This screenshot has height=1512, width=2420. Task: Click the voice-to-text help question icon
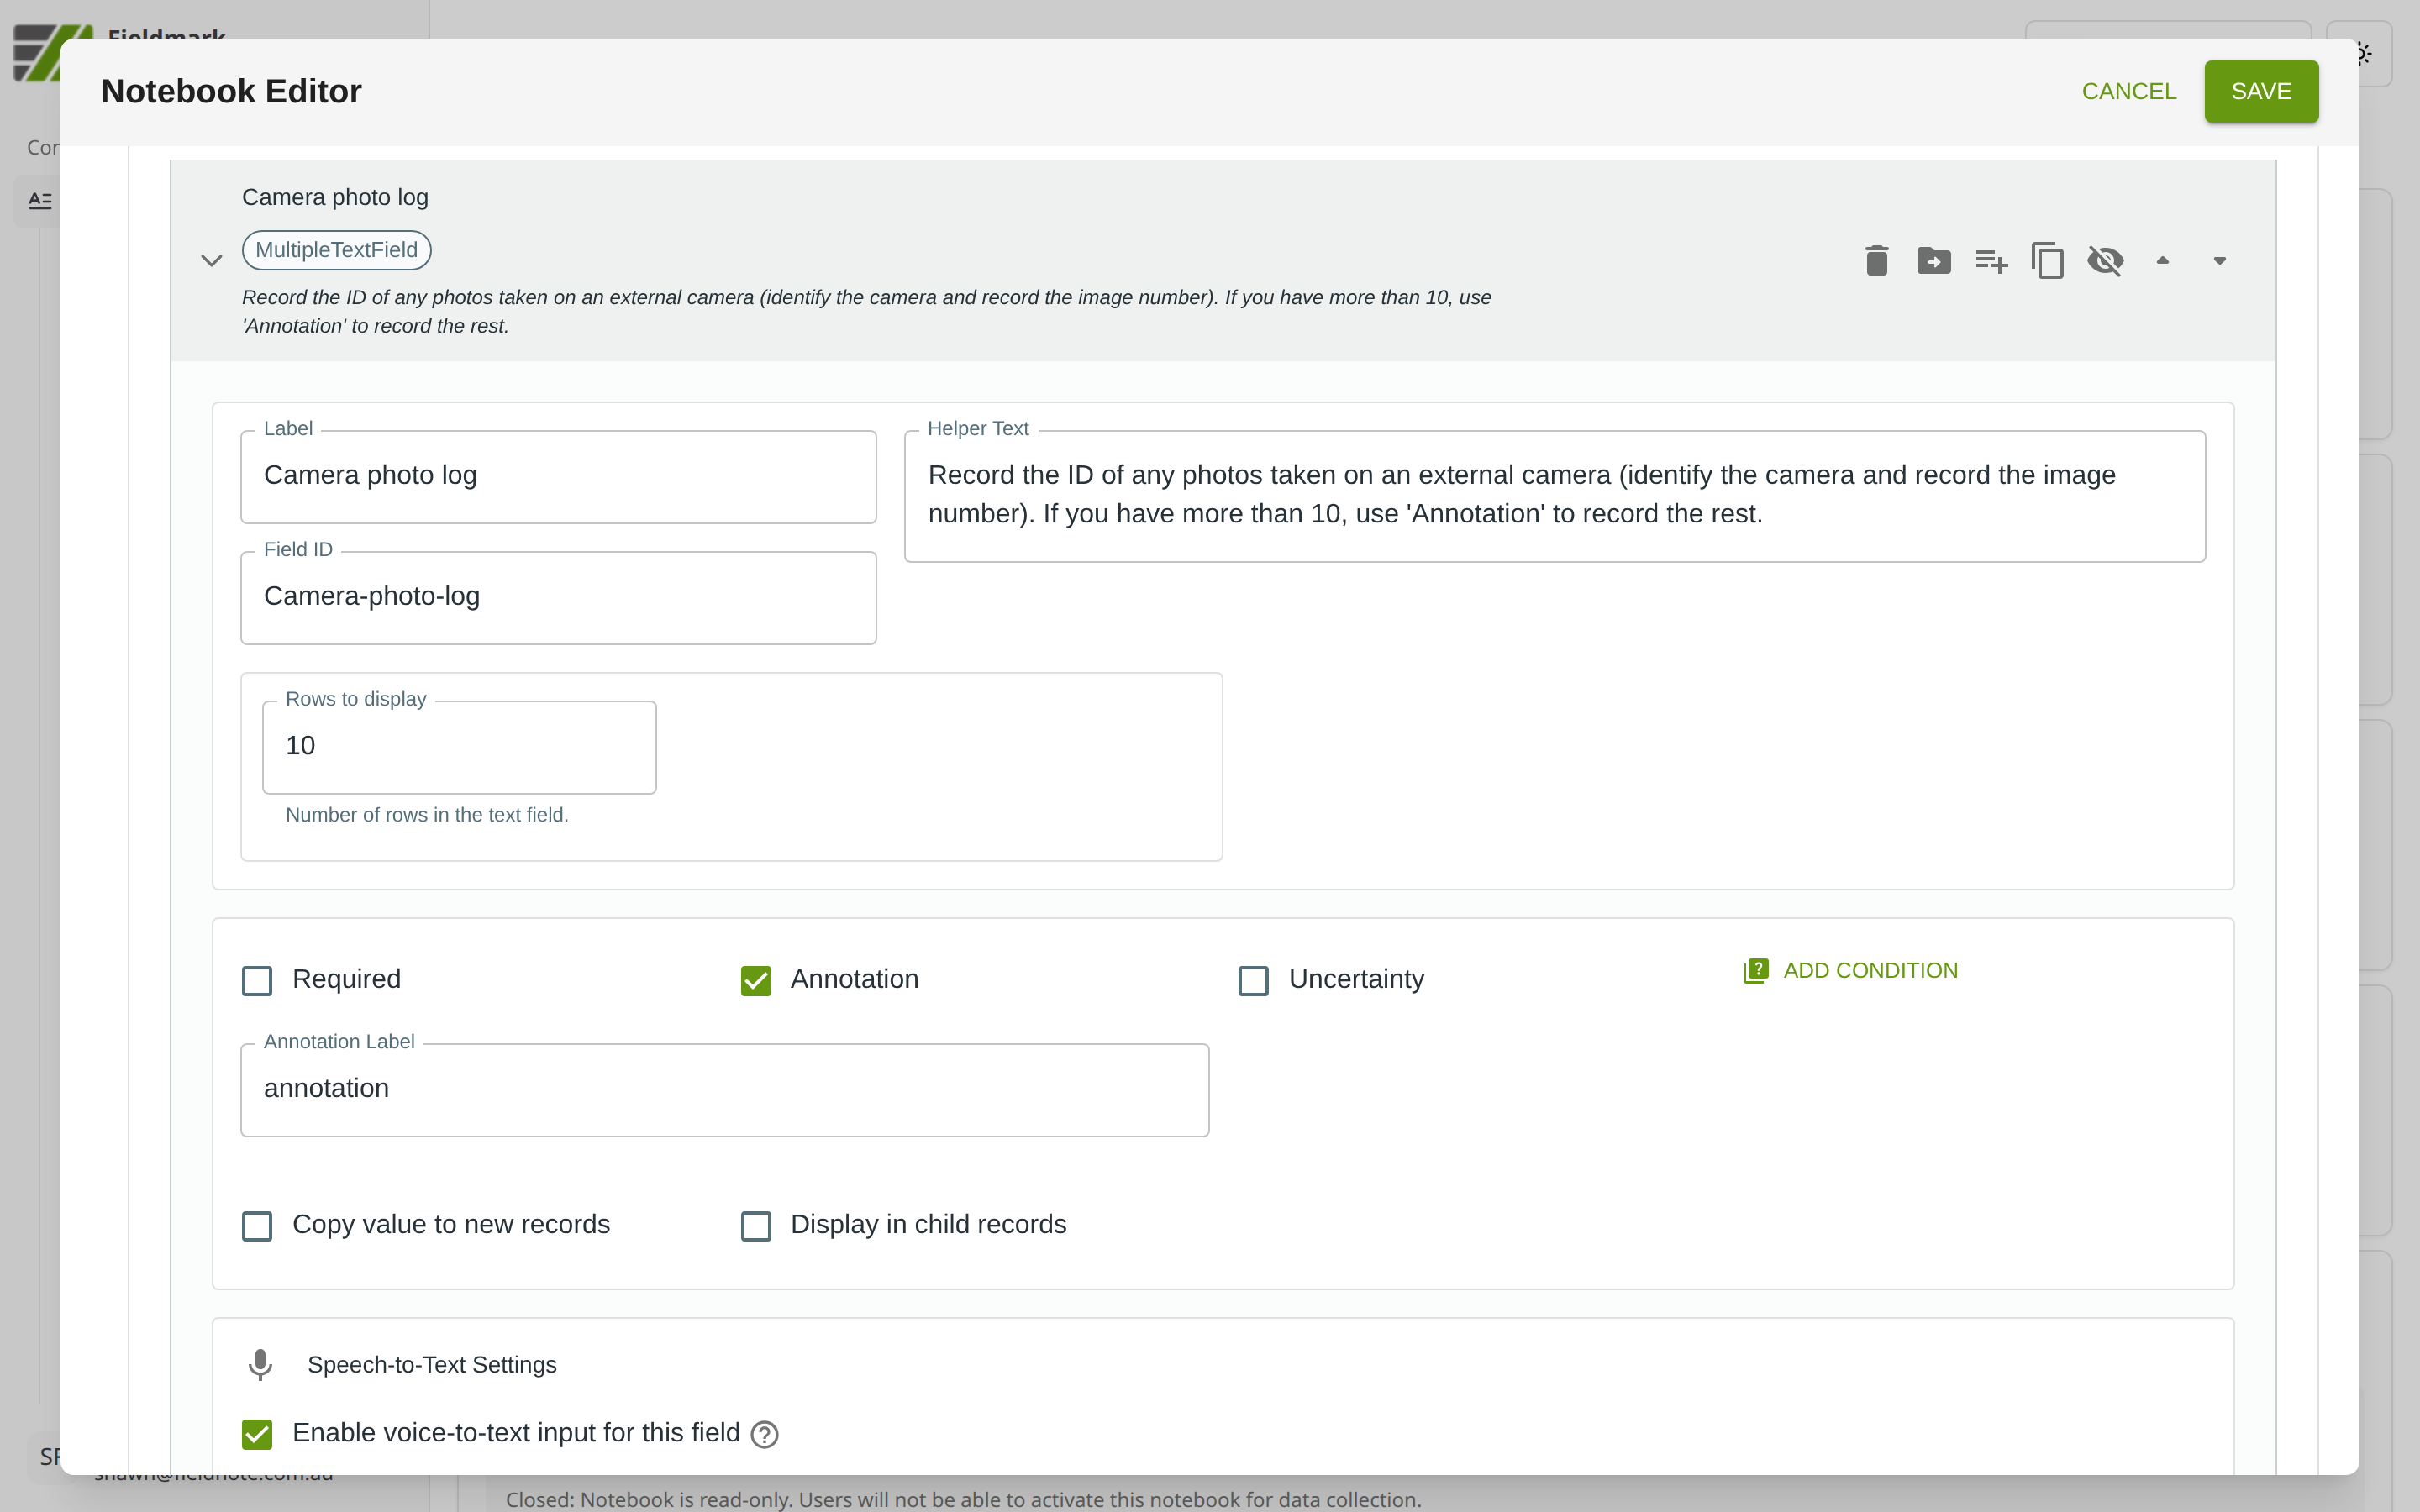pos(765,1434)
